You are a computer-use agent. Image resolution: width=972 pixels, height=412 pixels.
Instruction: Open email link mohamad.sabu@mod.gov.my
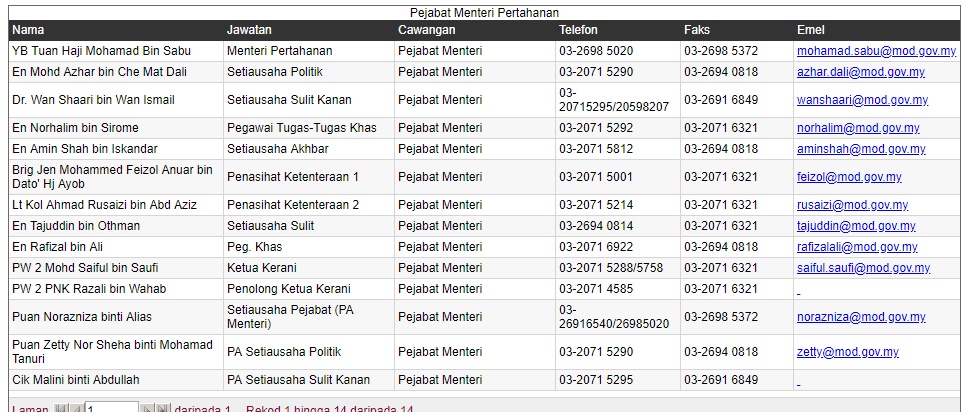point(862,51)
